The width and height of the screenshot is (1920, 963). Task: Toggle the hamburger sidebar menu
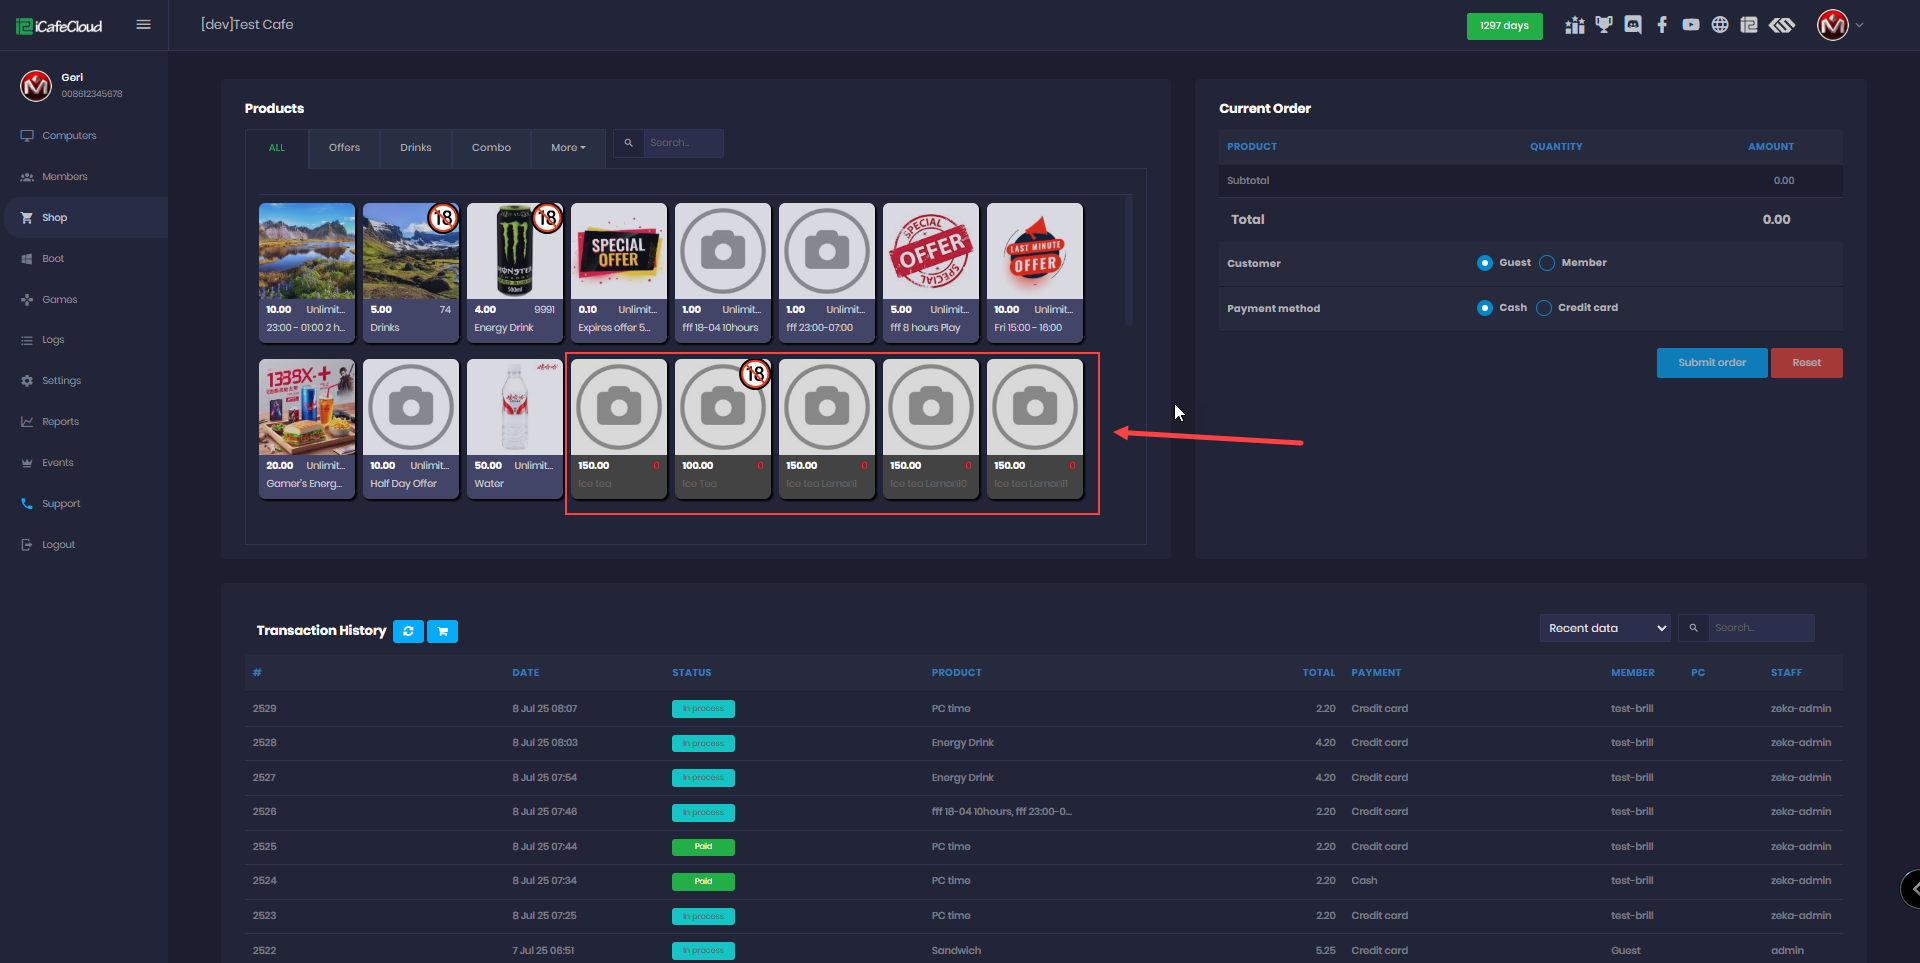[143, 25]
